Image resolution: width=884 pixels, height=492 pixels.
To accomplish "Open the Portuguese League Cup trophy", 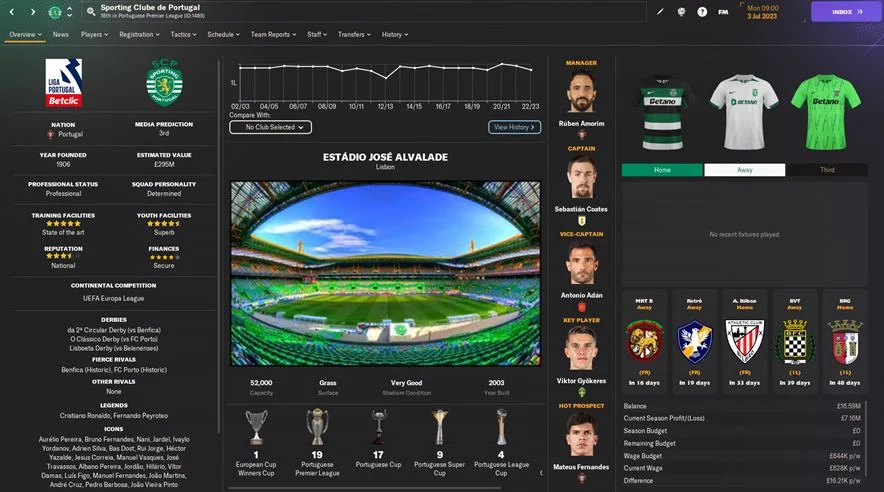I will point(501,427).
